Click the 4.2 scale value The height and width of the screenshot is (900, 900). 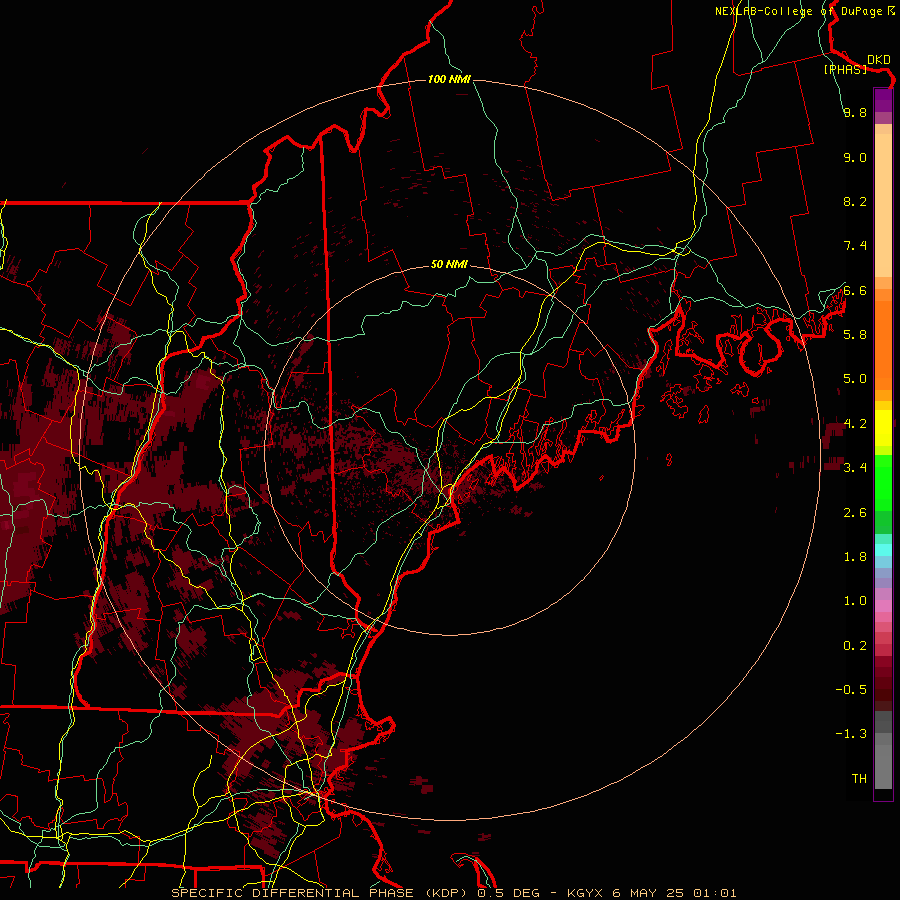[x=855, y=424]
